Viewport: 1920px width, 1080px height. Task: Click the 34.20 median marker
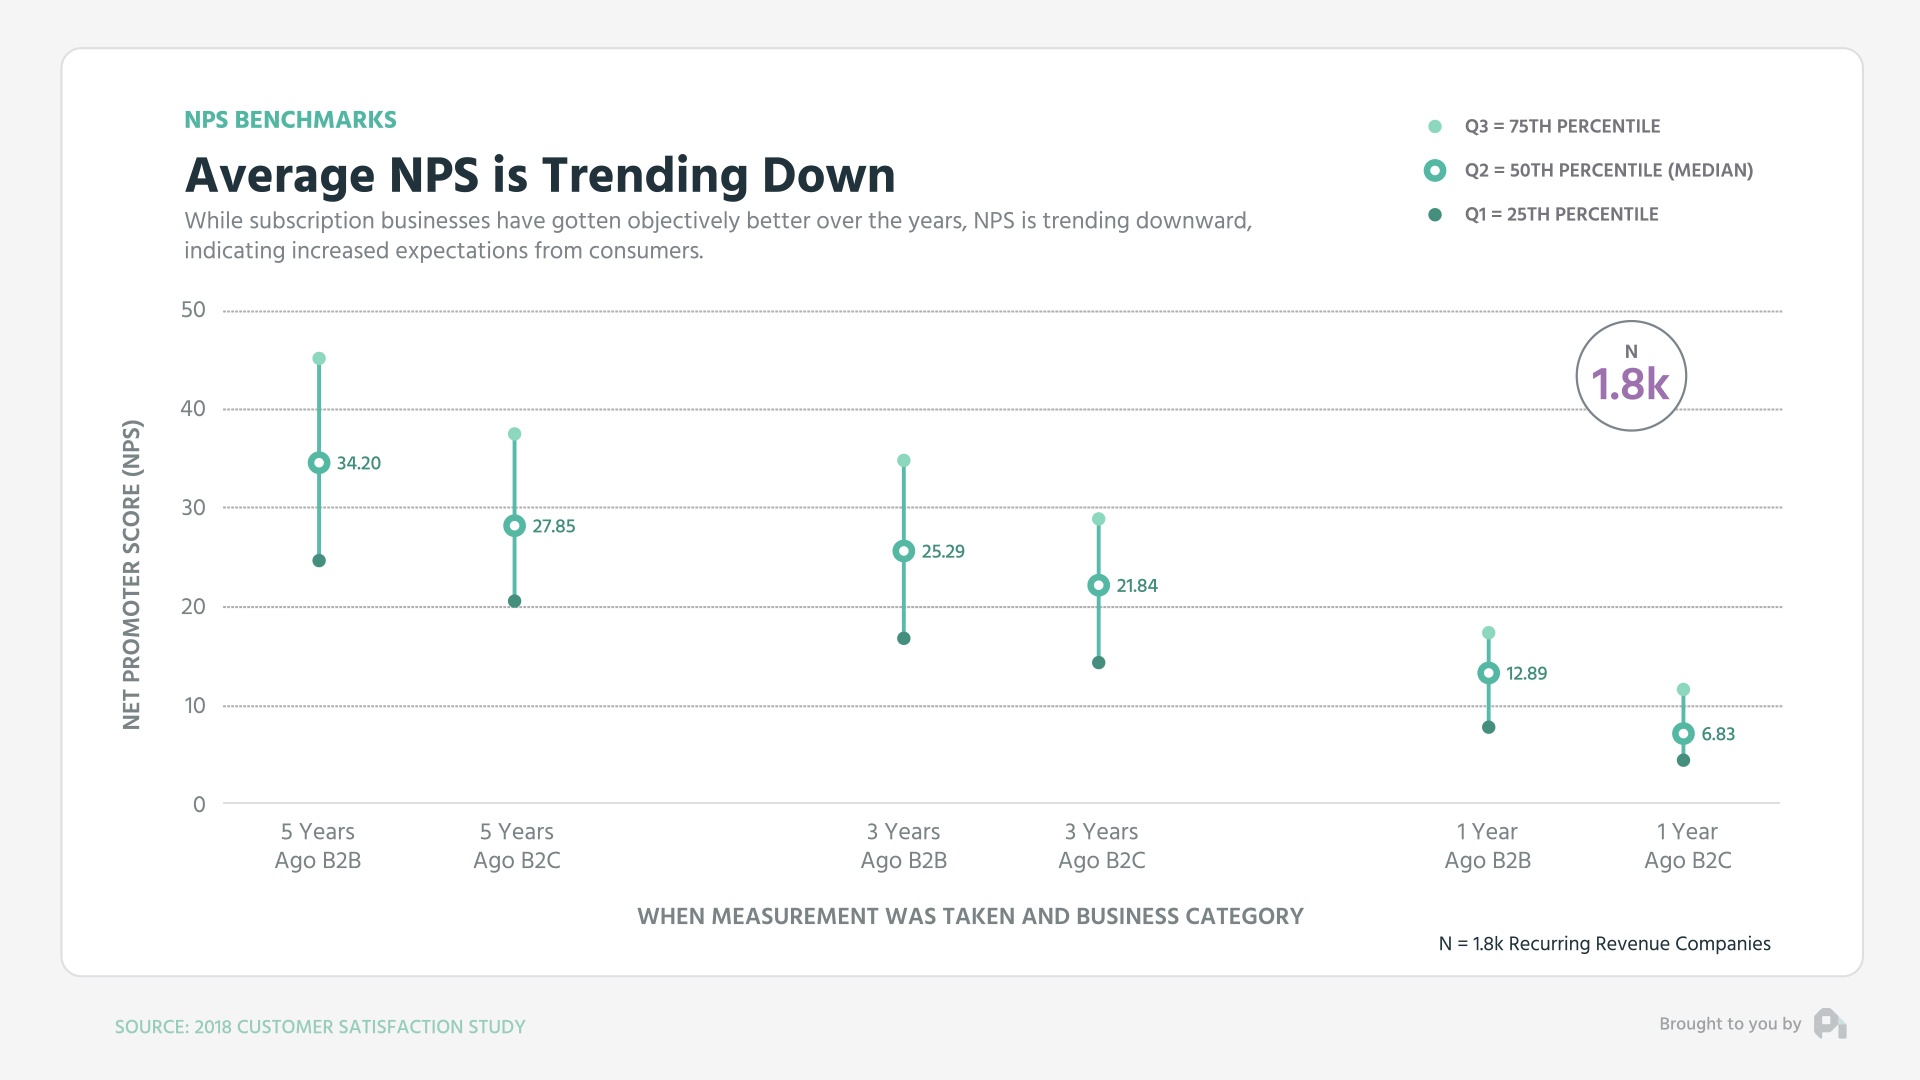(x=319, y=463)
